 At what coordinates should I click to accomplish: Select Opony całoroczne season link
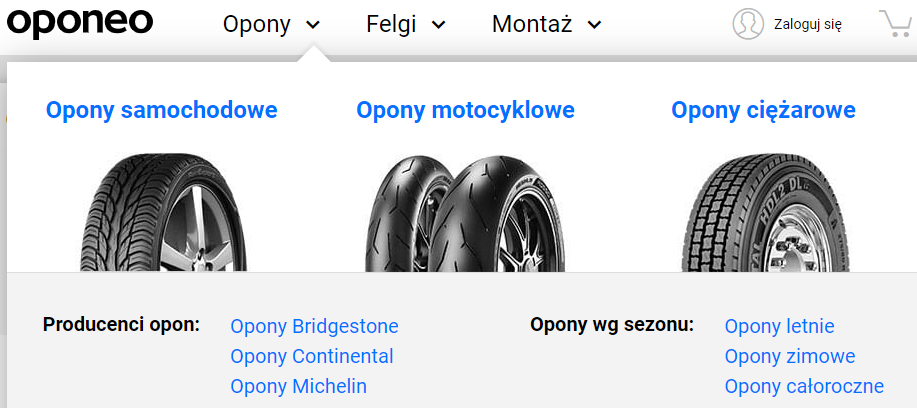804,386
